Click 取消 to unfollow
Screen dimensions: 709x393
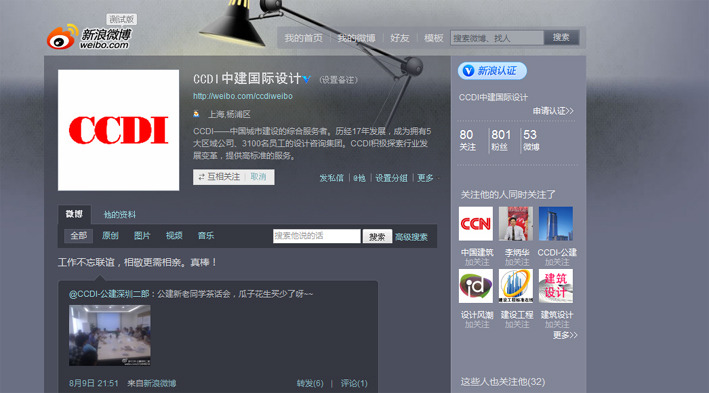click(x=258, y=177)
